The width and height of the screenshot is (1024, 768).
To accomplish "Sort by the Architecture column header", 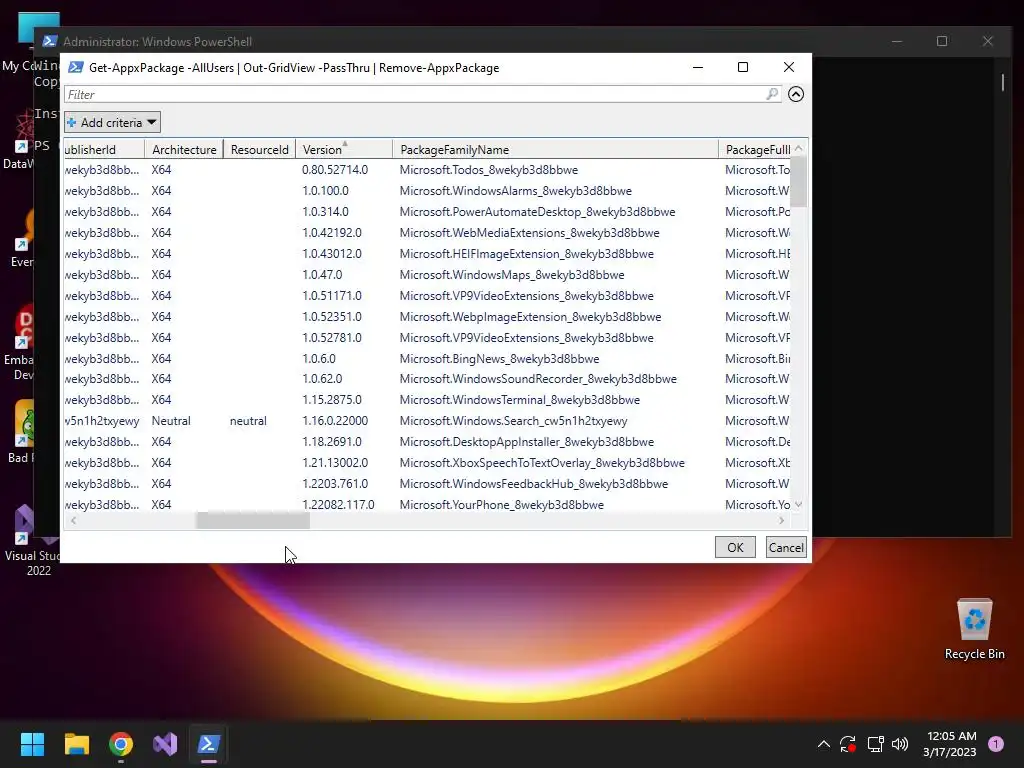I will pyautogui.click(x=184, y=150).
